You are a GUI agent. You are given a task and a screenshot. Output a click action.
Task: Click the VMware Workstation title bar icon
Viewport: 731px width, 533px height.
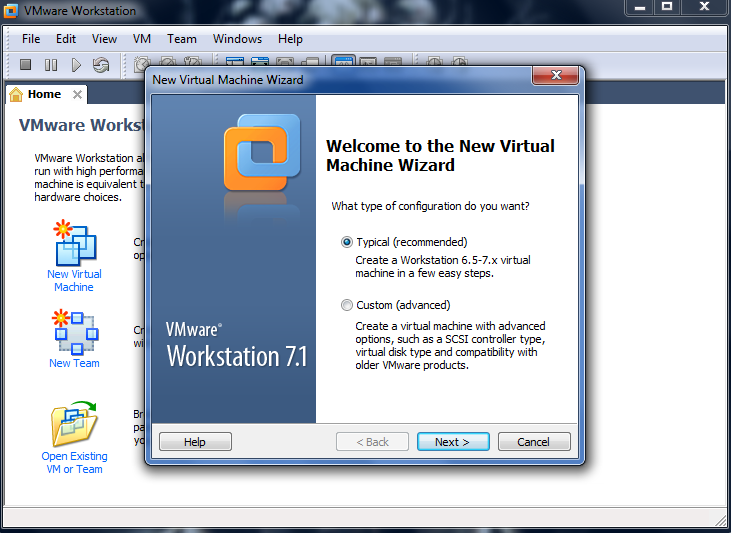[11, 10]
